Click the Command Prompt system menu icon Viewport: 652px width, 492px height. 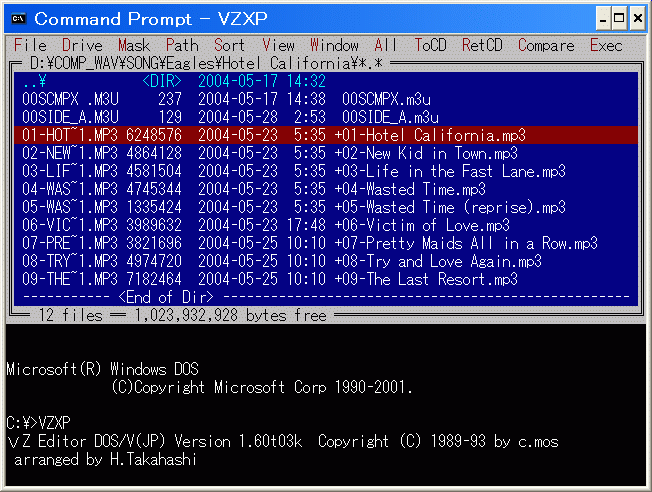17,17
